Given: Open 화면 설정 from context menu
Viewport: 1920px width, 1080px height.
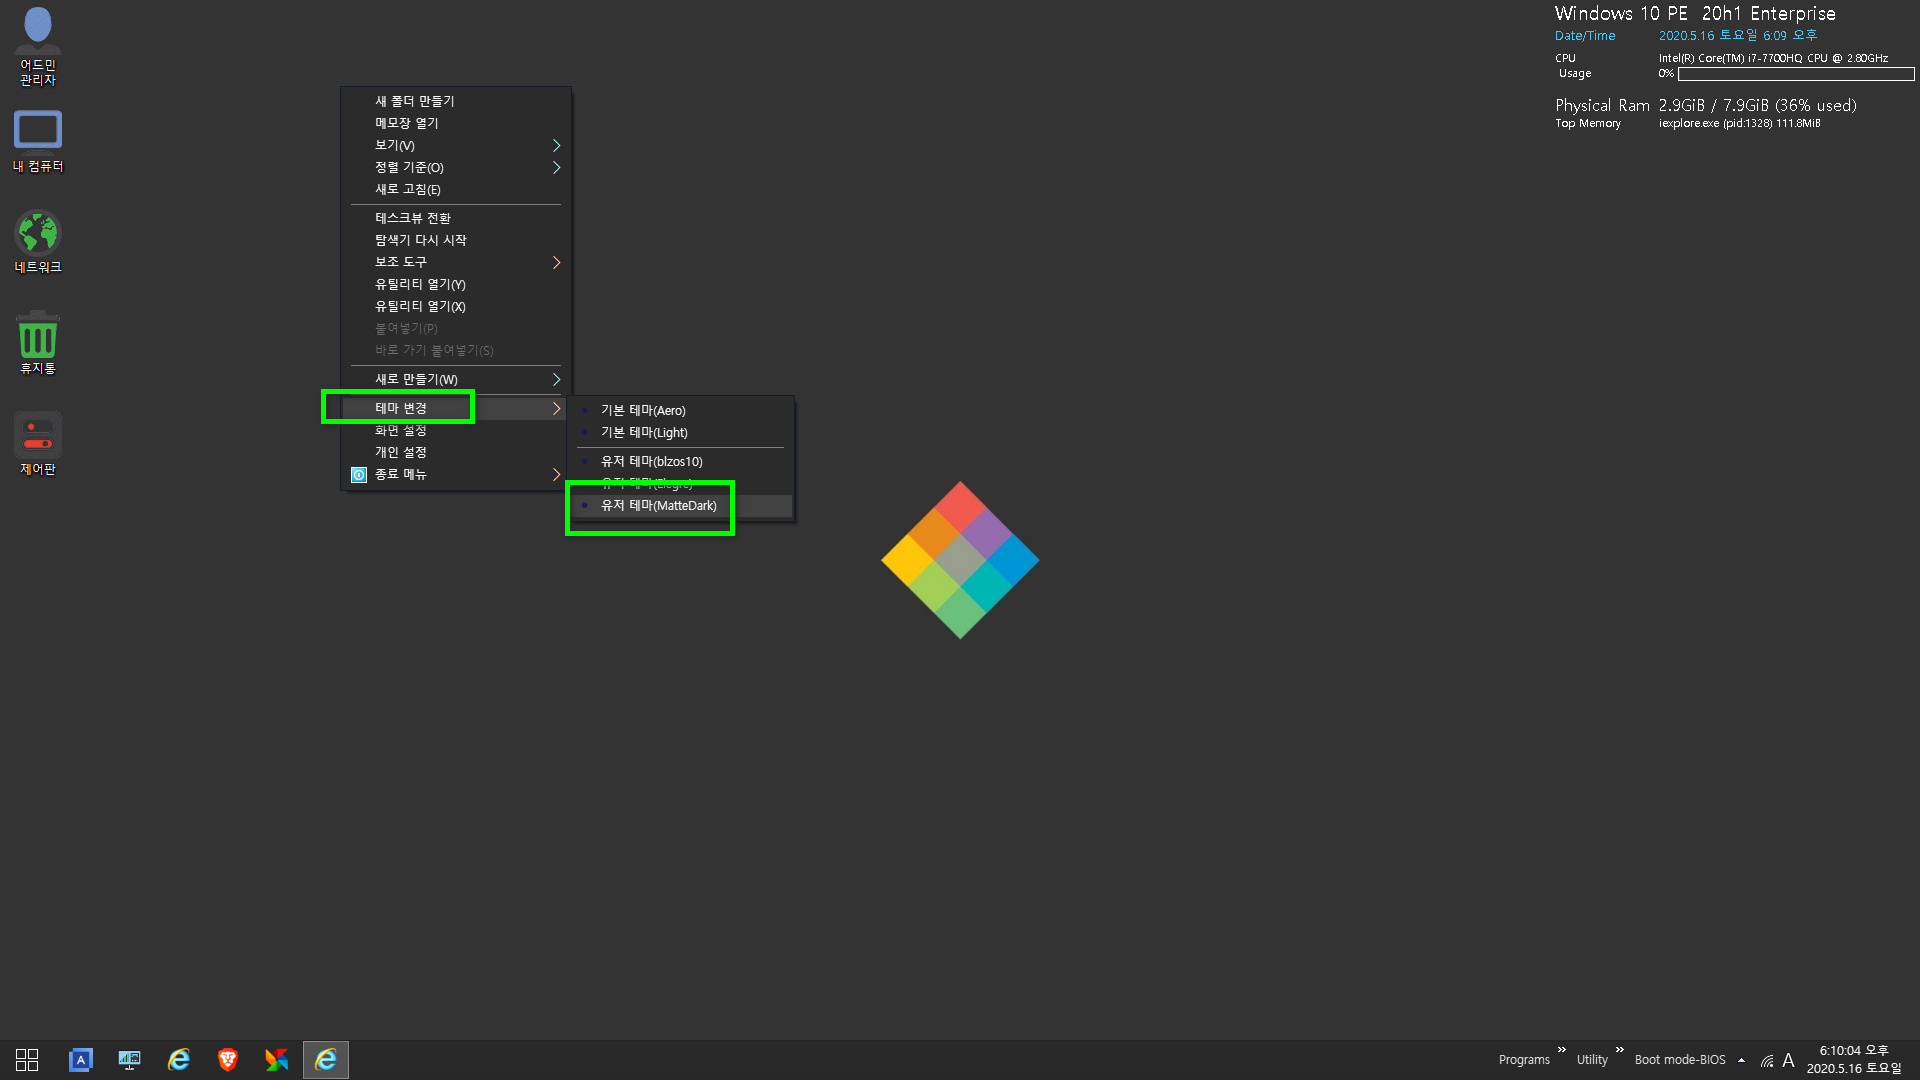Looking at the screenshot, I should click(x=456, y=431).
